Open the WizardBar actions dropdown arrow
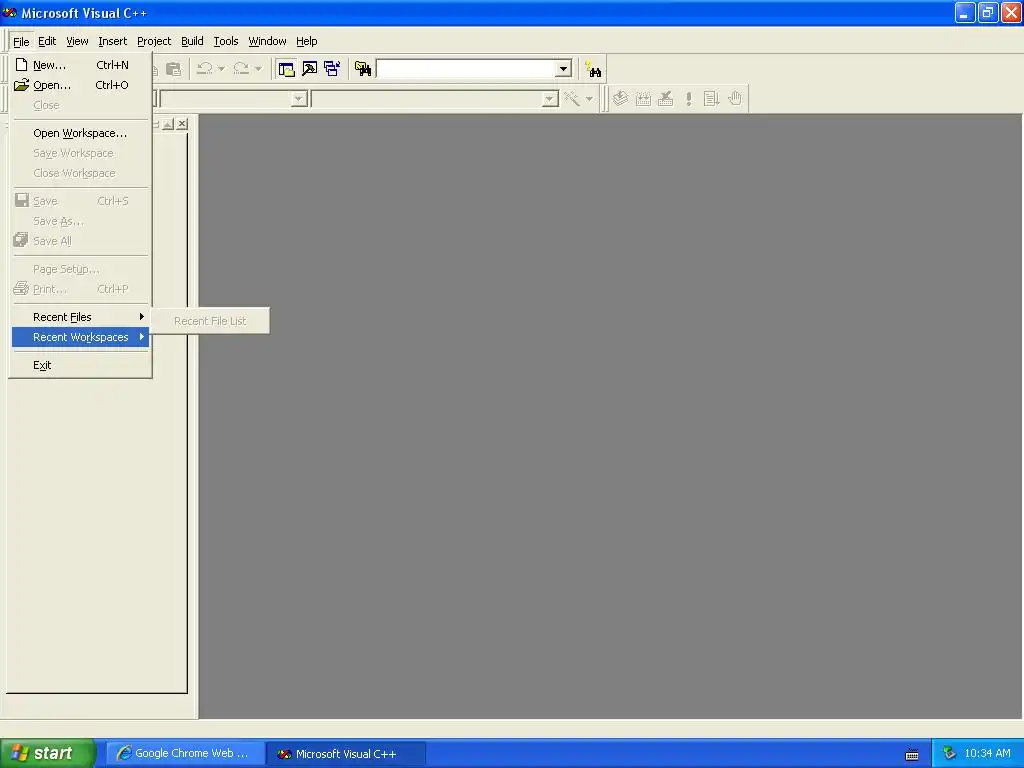The height and width of the screenshot is (768, 1024). pyautogui.click(x=589, y=99)
